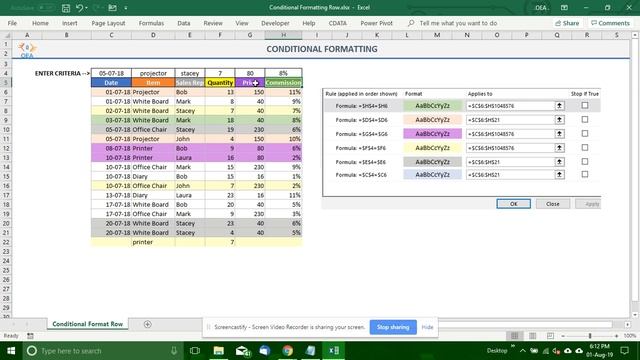Click the Ribbon Display Options icon
The image size is (640, 360).
pyautogui.click(x=564, y=8)
